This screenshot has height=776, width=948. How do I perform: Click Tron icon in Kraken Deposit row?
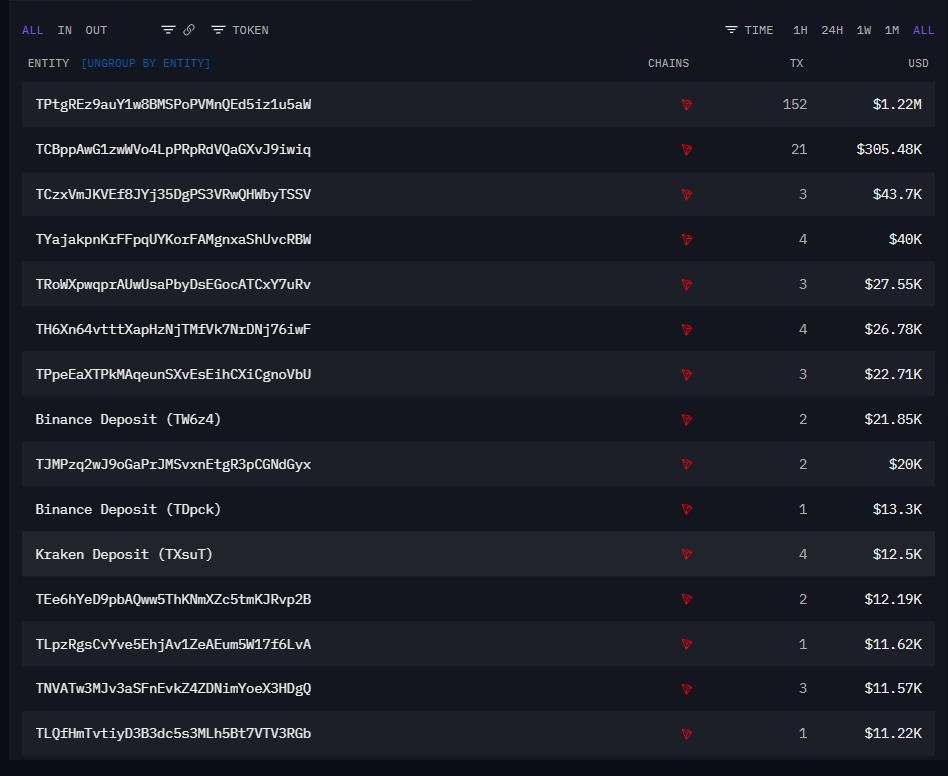686,554
